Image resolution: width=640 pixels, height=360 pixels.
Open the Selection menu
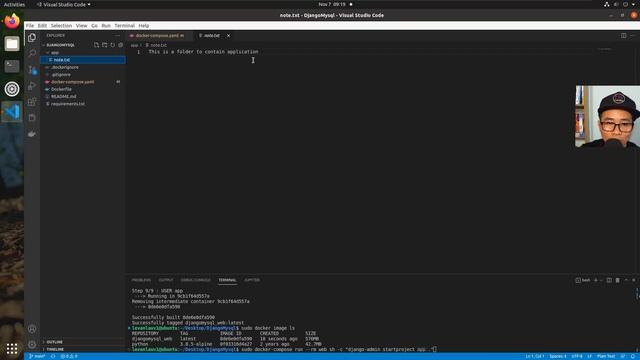(x=61, y=25)
